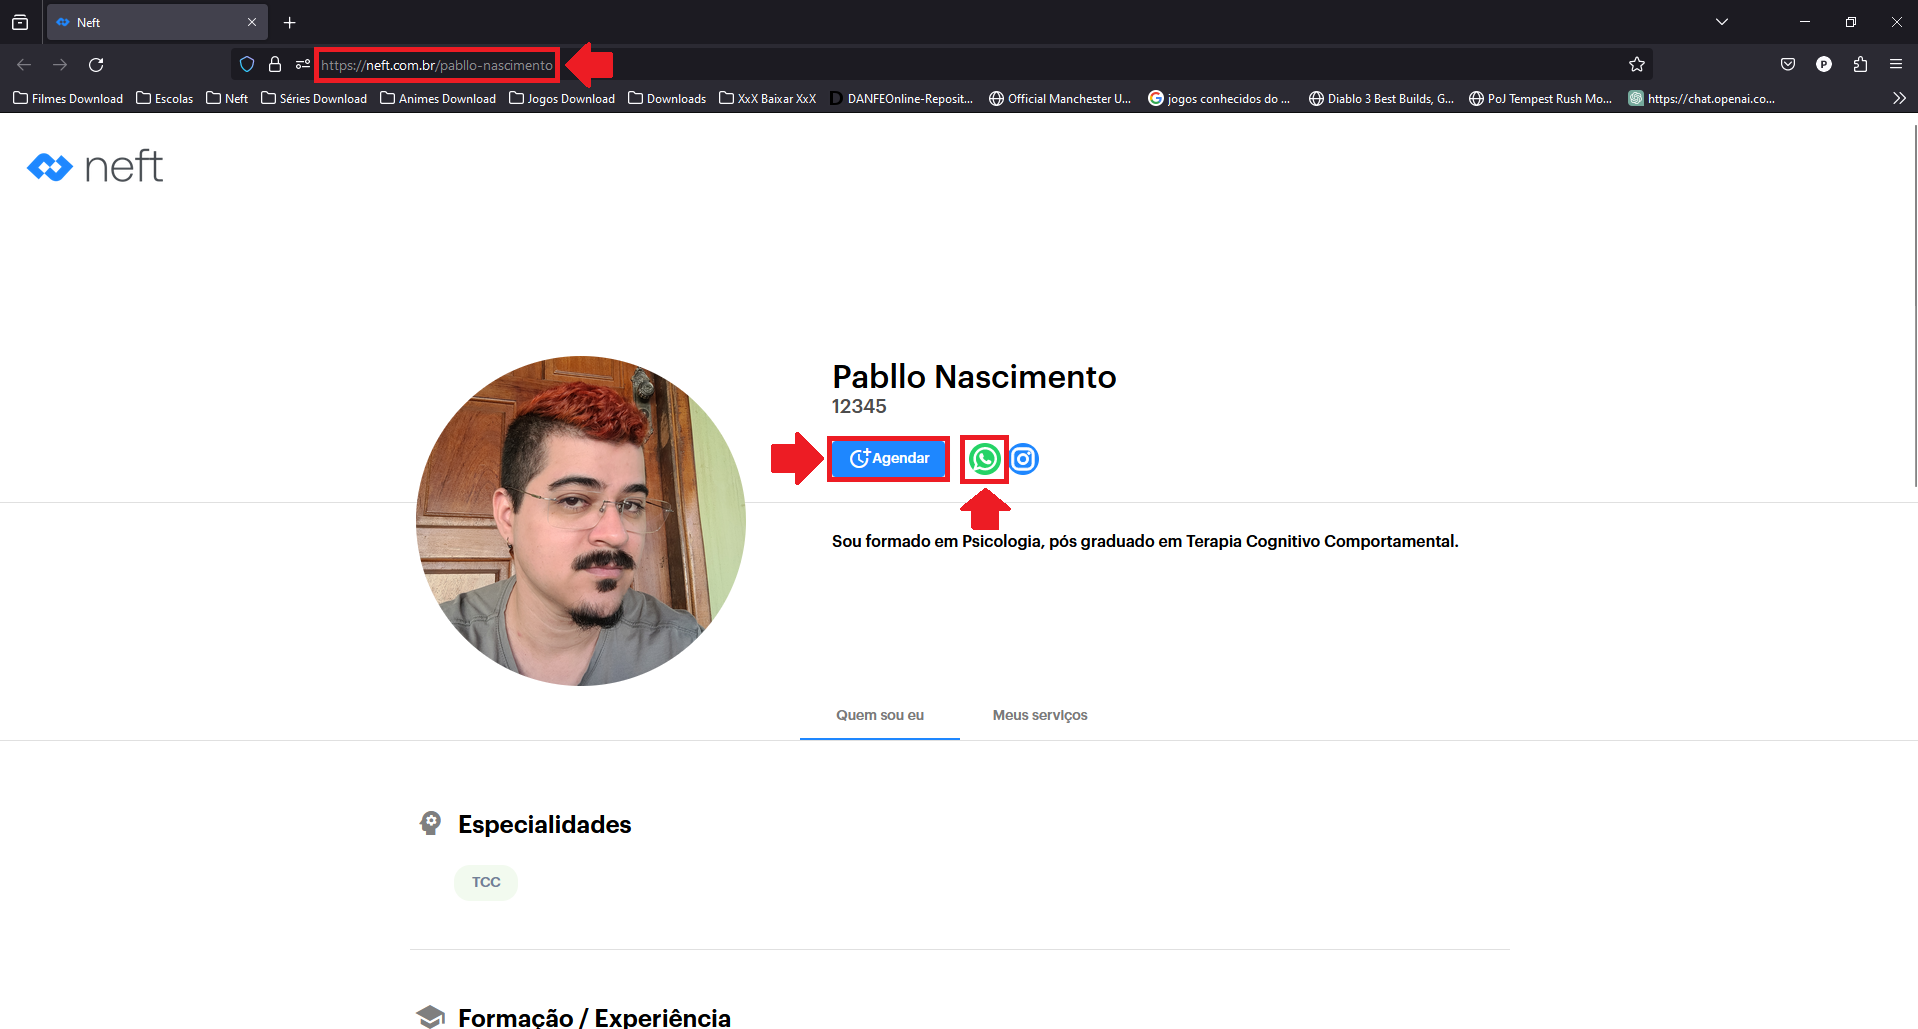This screenshot has width=1918, height=1029.
Task: Expand the bookmarks overflow chevron
Action: pyautogui.click(x=1899, y=98)
